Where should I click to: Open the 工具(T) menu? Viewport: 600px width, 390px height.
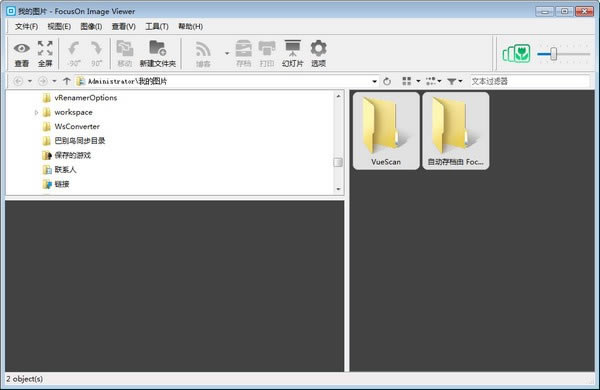point(157,26)
